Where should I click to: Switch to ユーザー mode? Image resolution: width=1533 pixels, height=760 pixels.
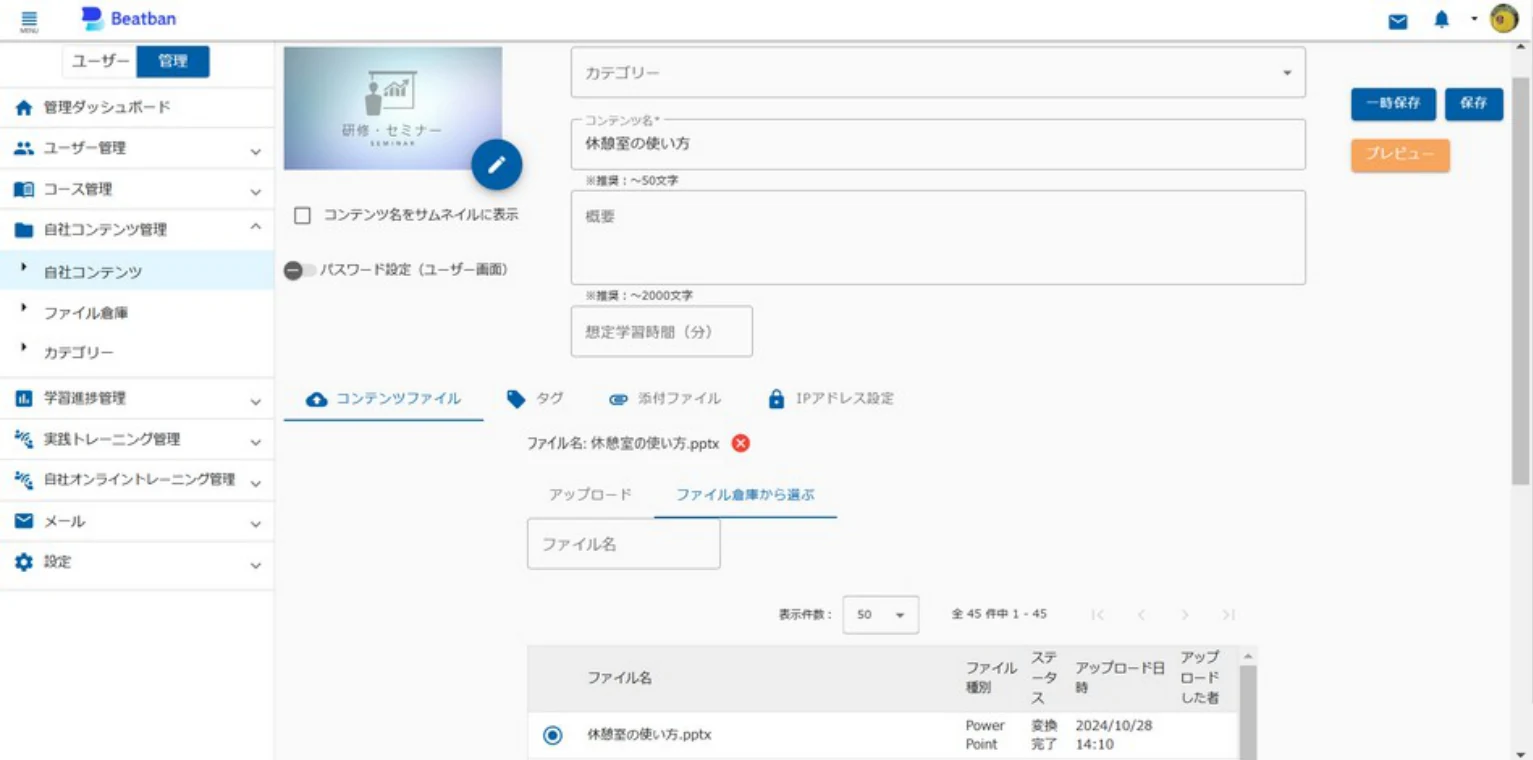click(x=100, y=62)
